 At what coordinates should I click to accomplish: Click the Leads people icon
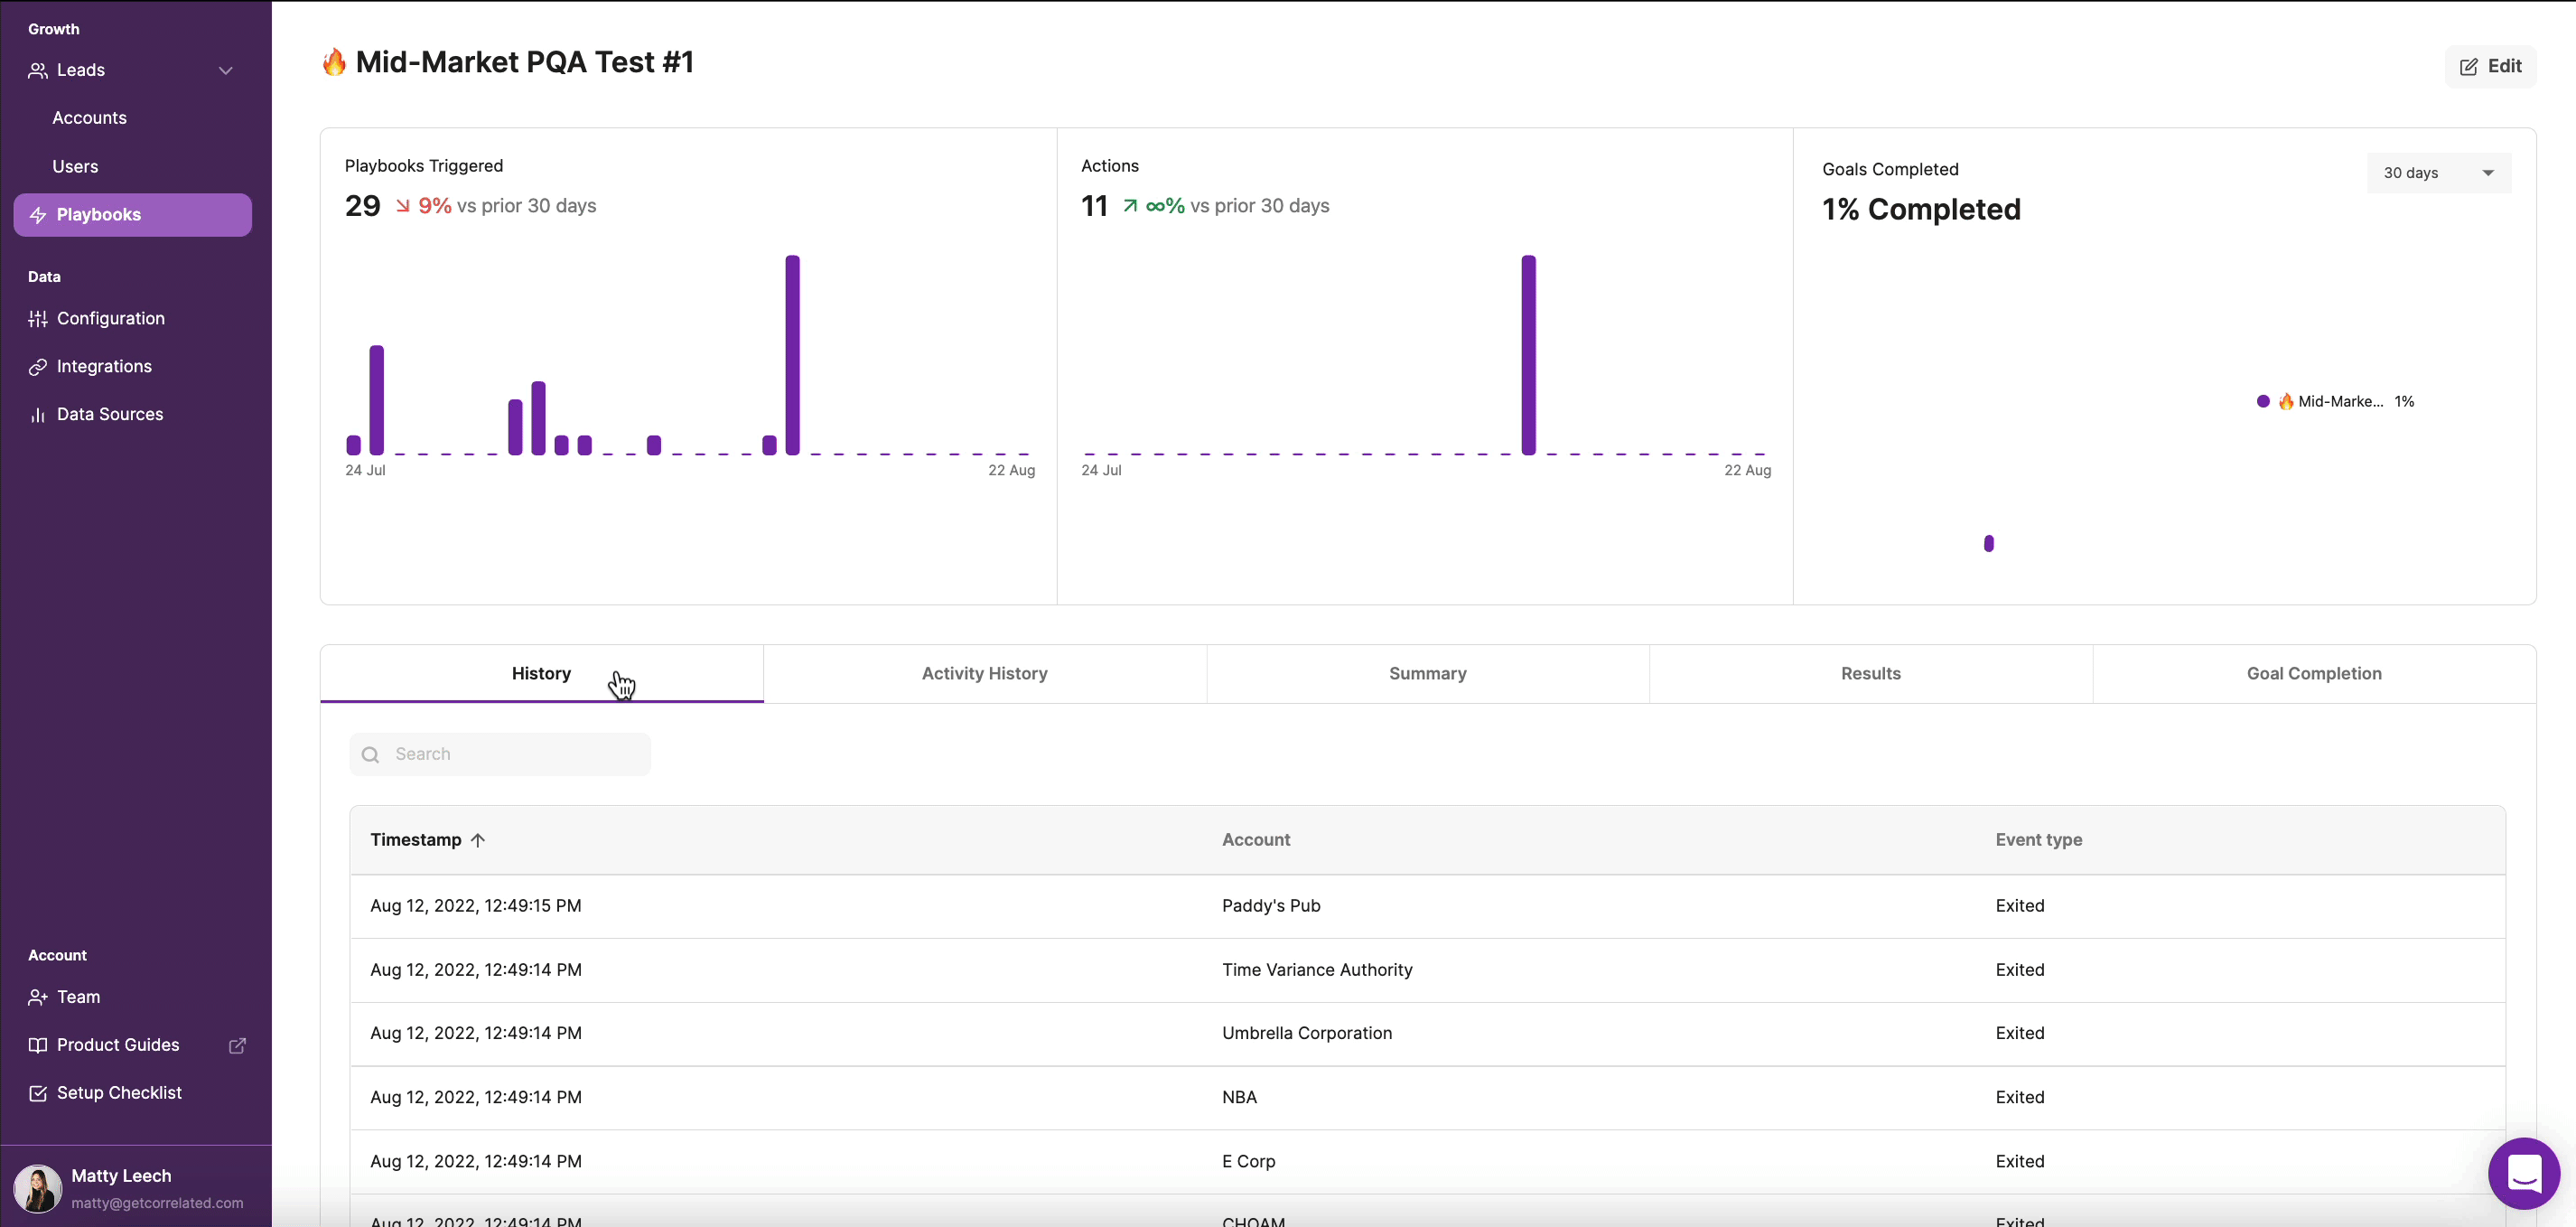pos(38,70)
